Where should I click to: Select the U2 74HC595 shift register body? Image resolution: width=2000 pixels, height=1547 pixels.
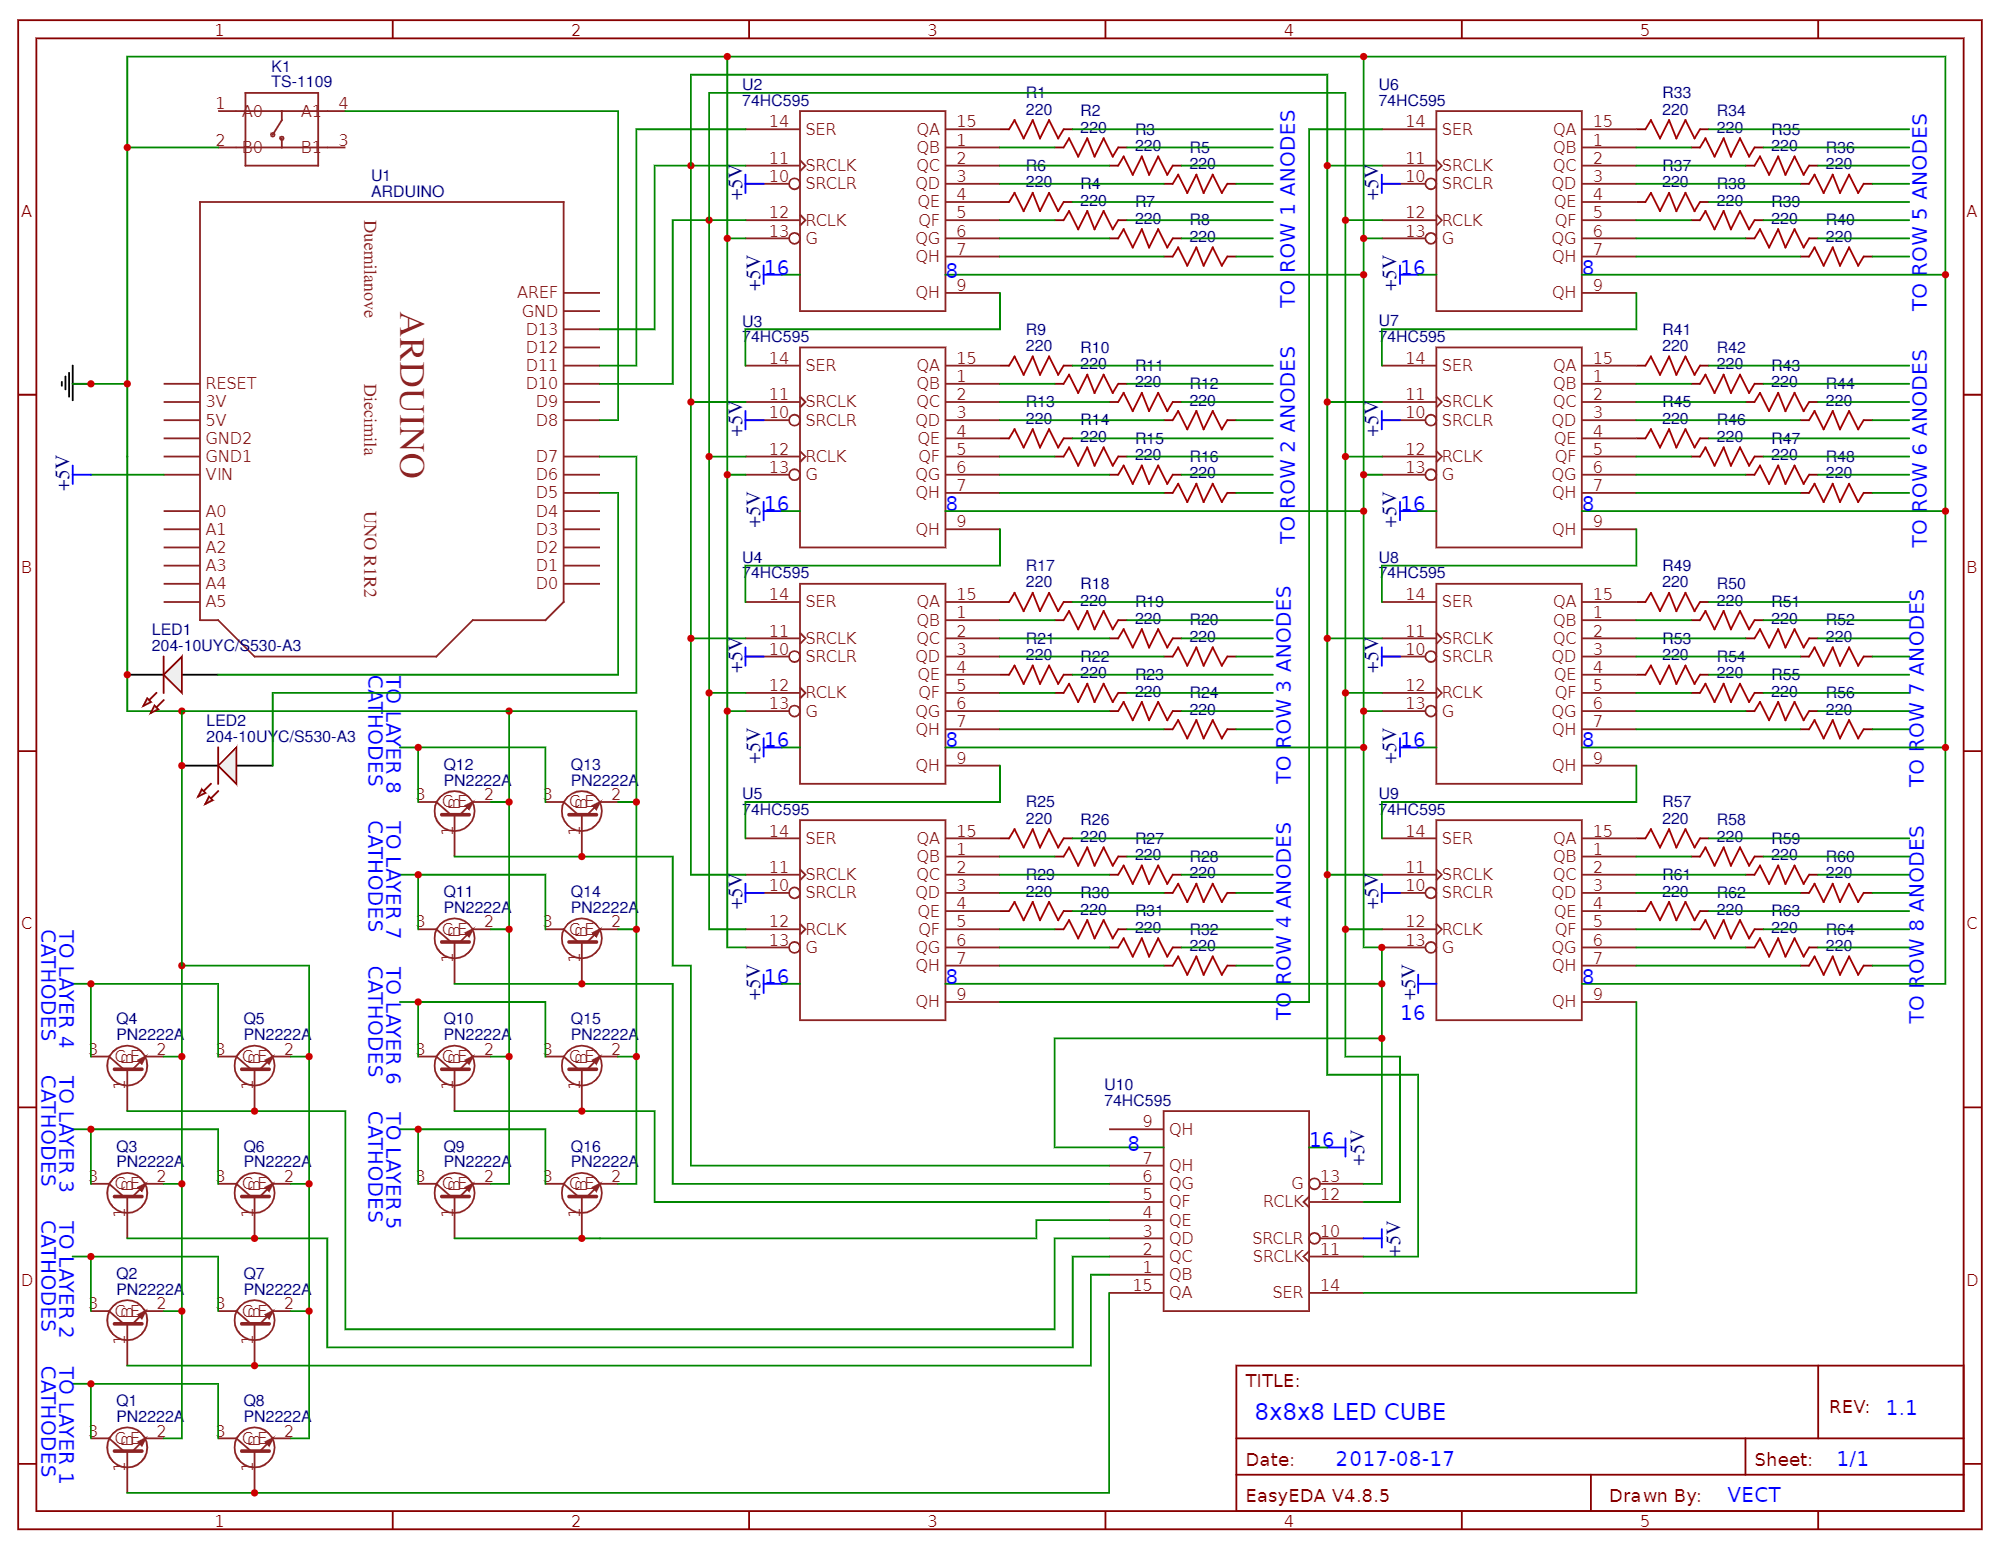pyautogui.click(x=872, y=210)
